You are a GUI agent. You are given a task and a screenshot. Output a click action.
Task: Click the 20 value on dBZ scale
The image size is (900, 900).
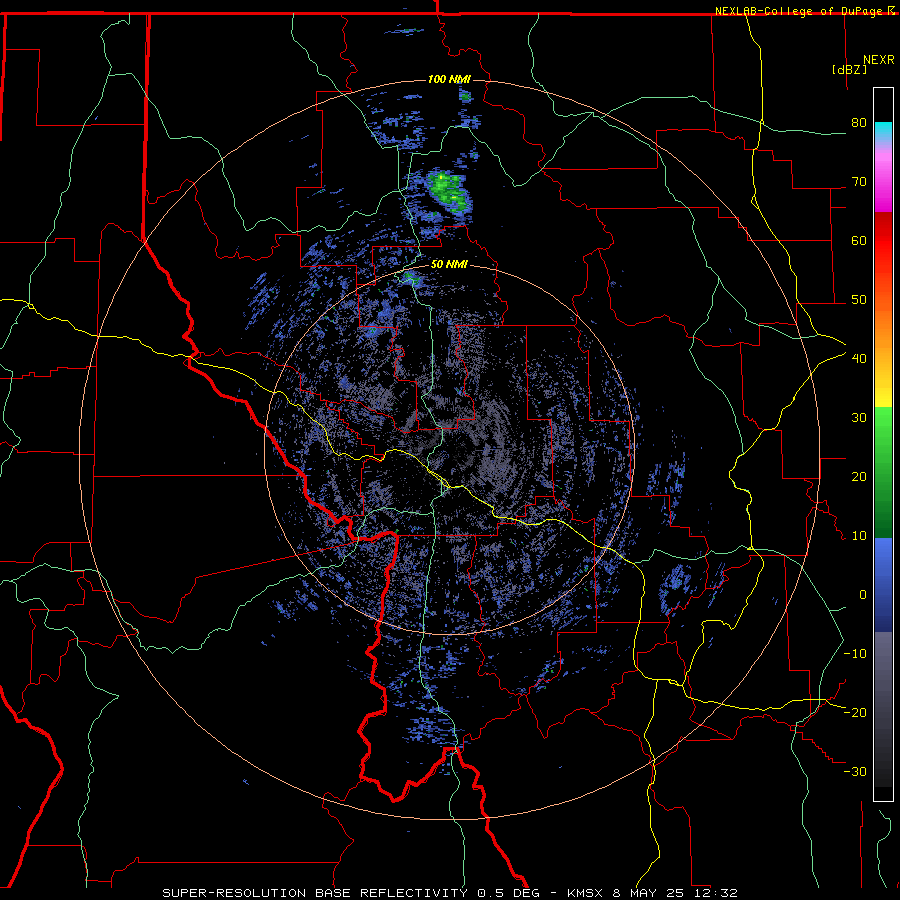(x=859, y=476)
